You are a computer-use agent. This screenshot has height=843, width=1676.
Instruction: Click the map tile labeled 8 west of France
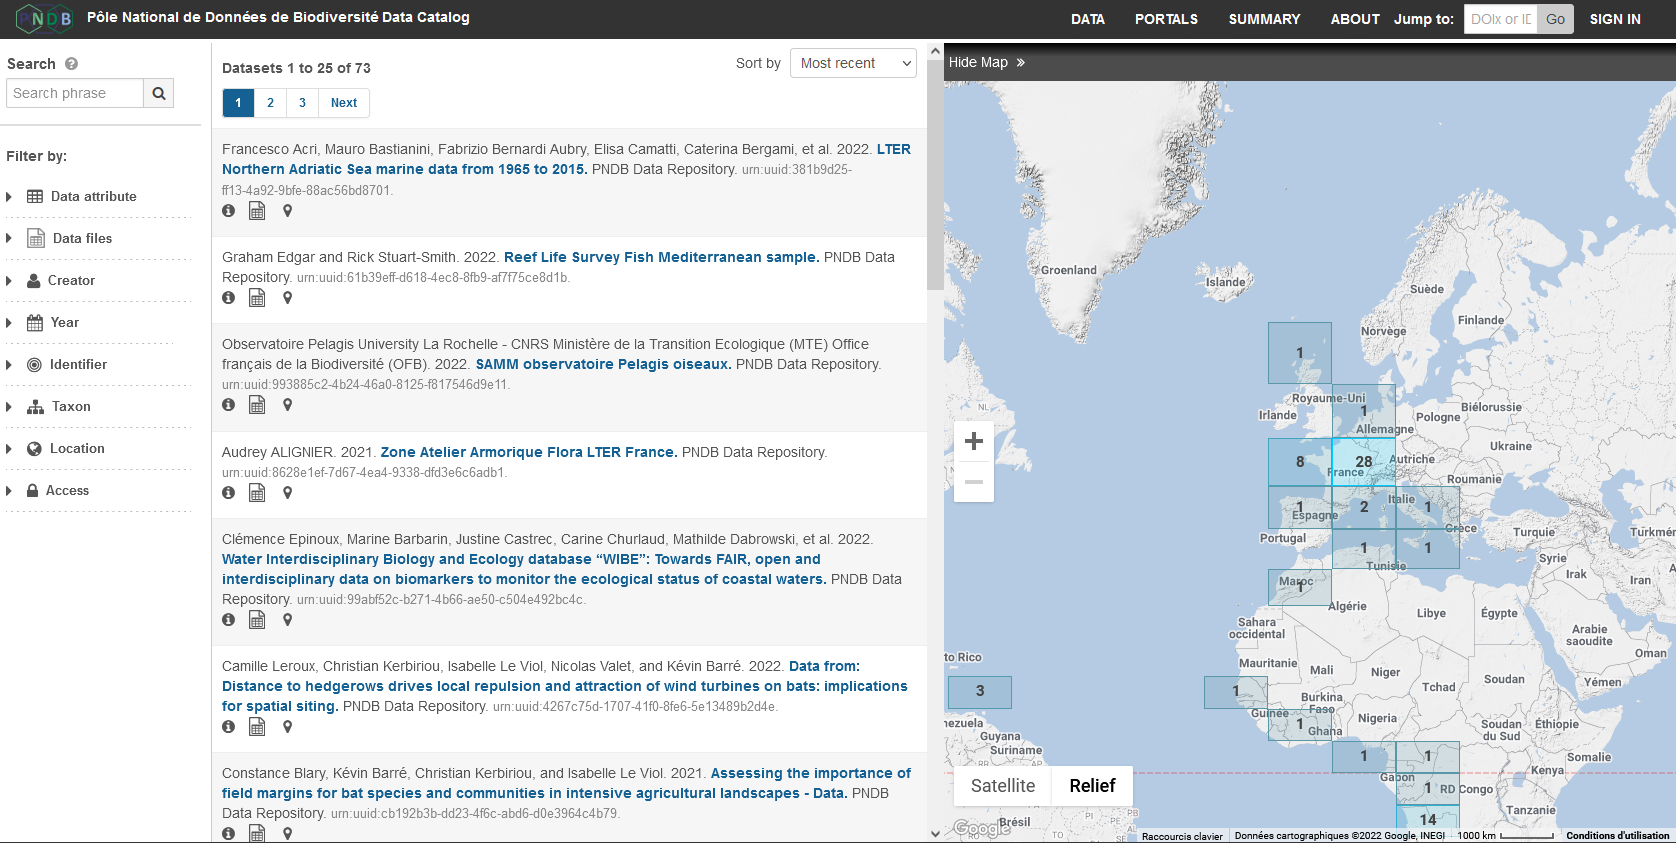(x=1300, y=462)
